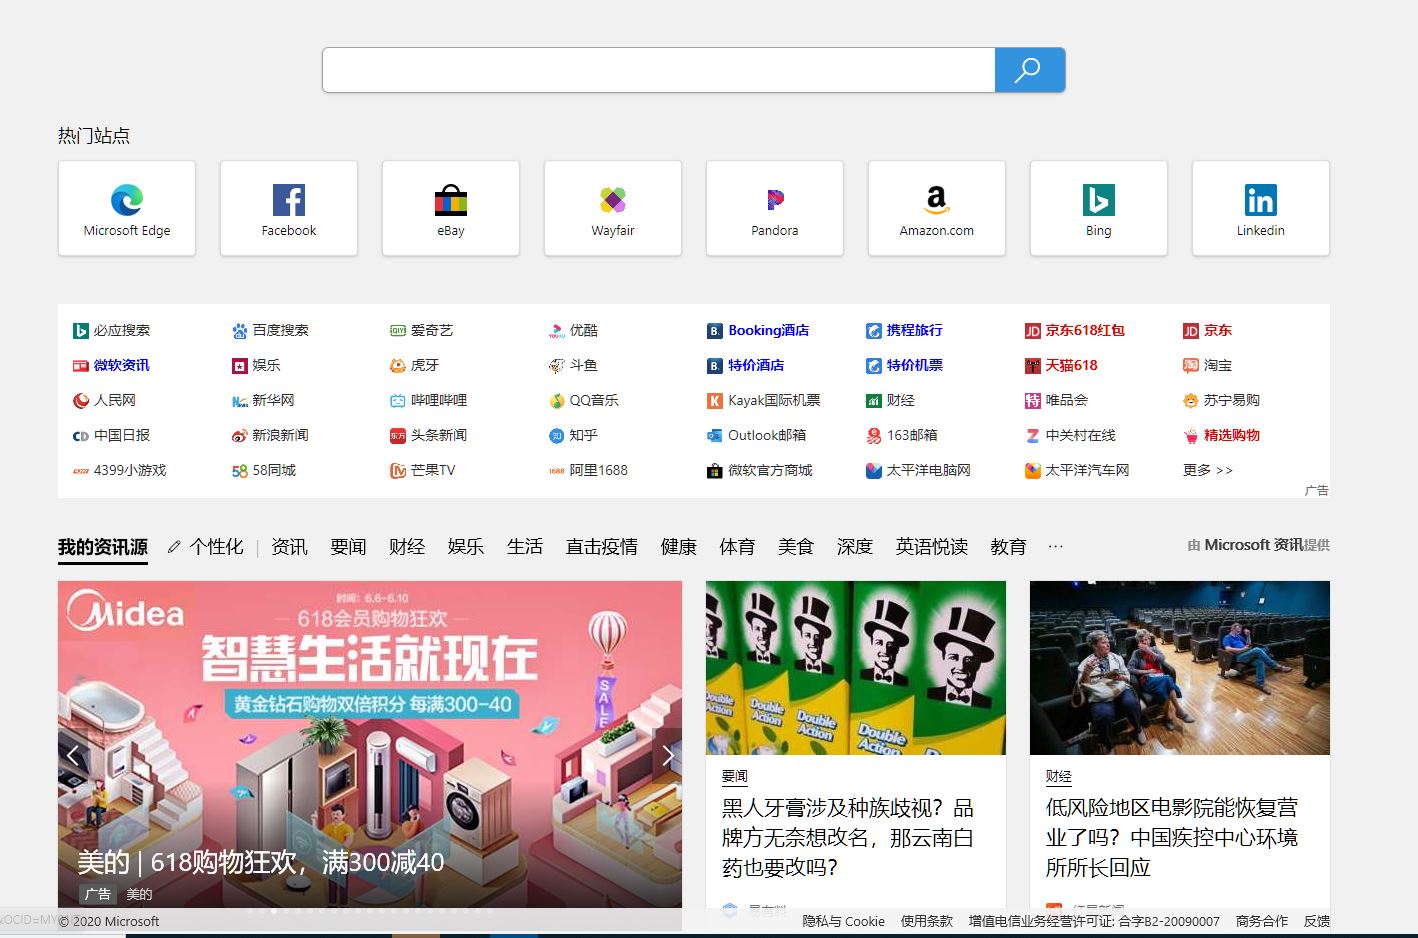Open Outlook邮箱 link
This screenshot has width=1418, height=938.
coord(756,435)
